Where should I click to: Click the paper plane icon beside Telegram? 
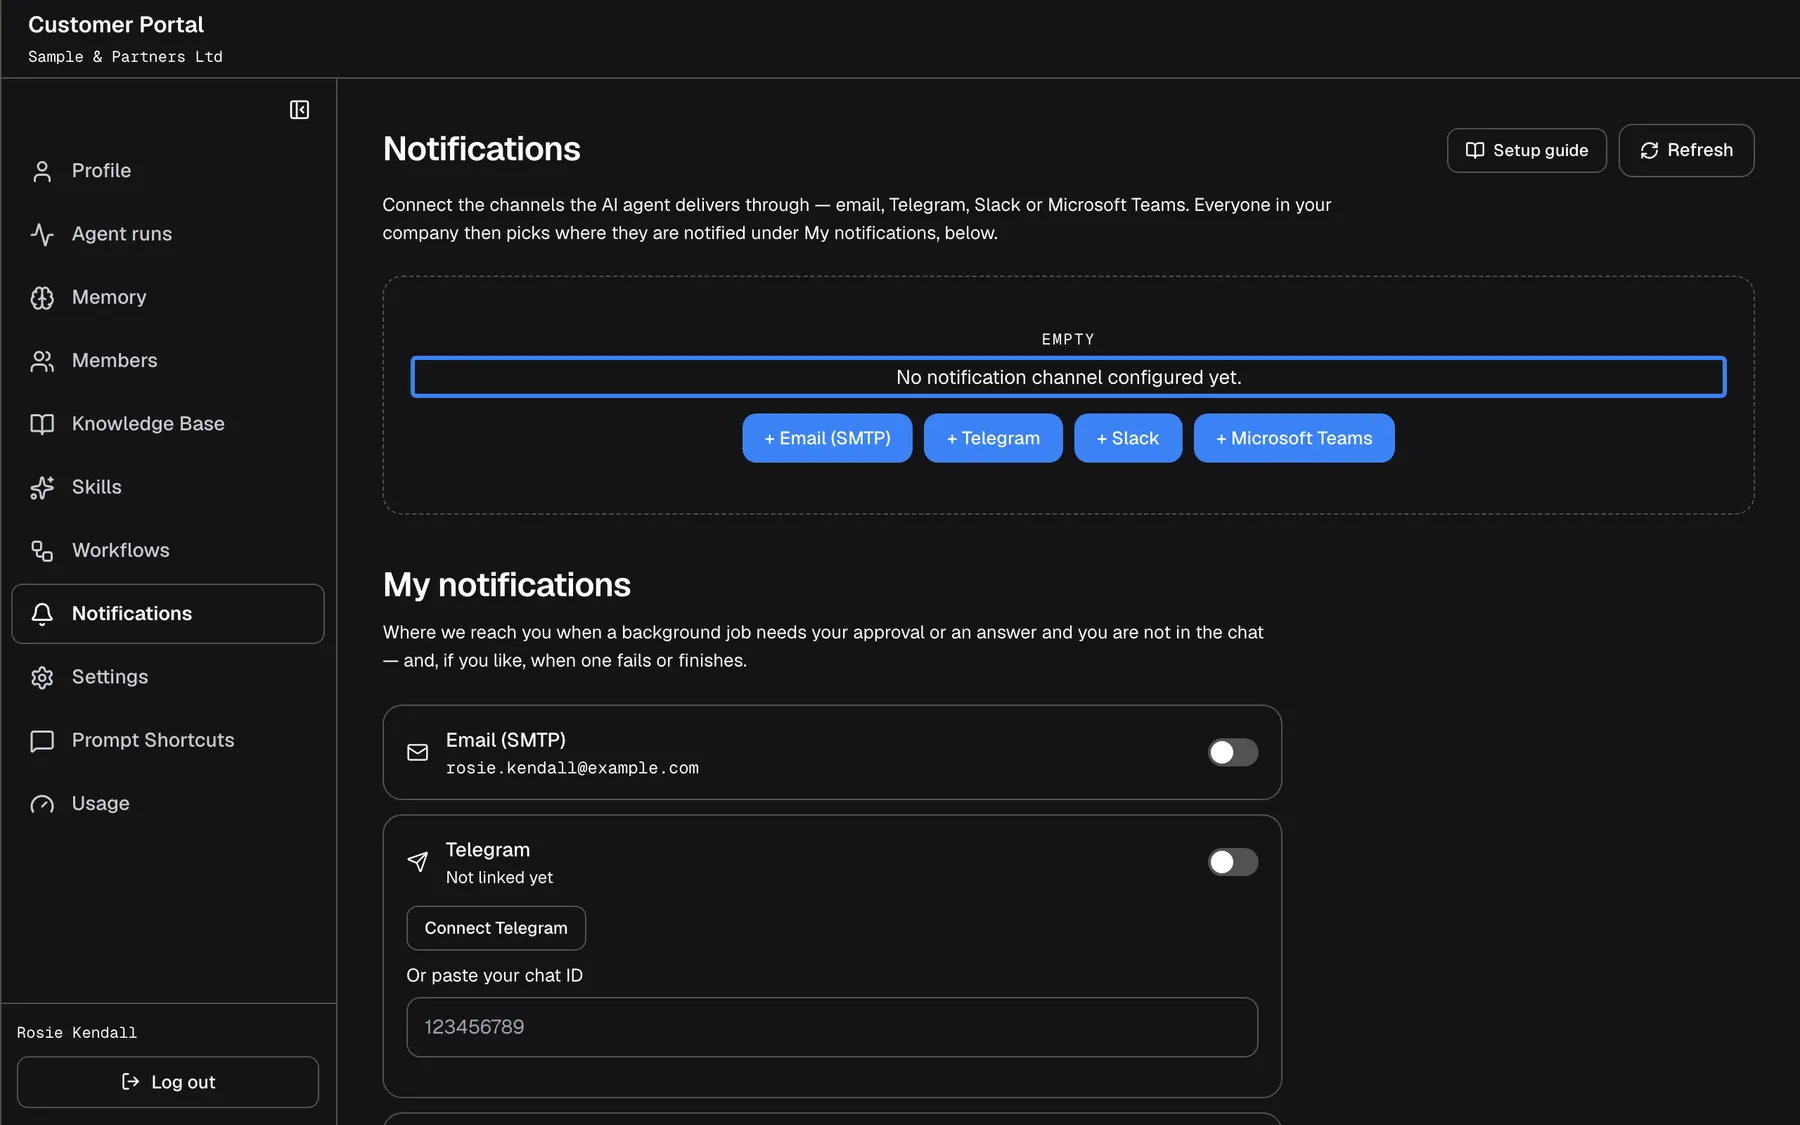(418, 862)
